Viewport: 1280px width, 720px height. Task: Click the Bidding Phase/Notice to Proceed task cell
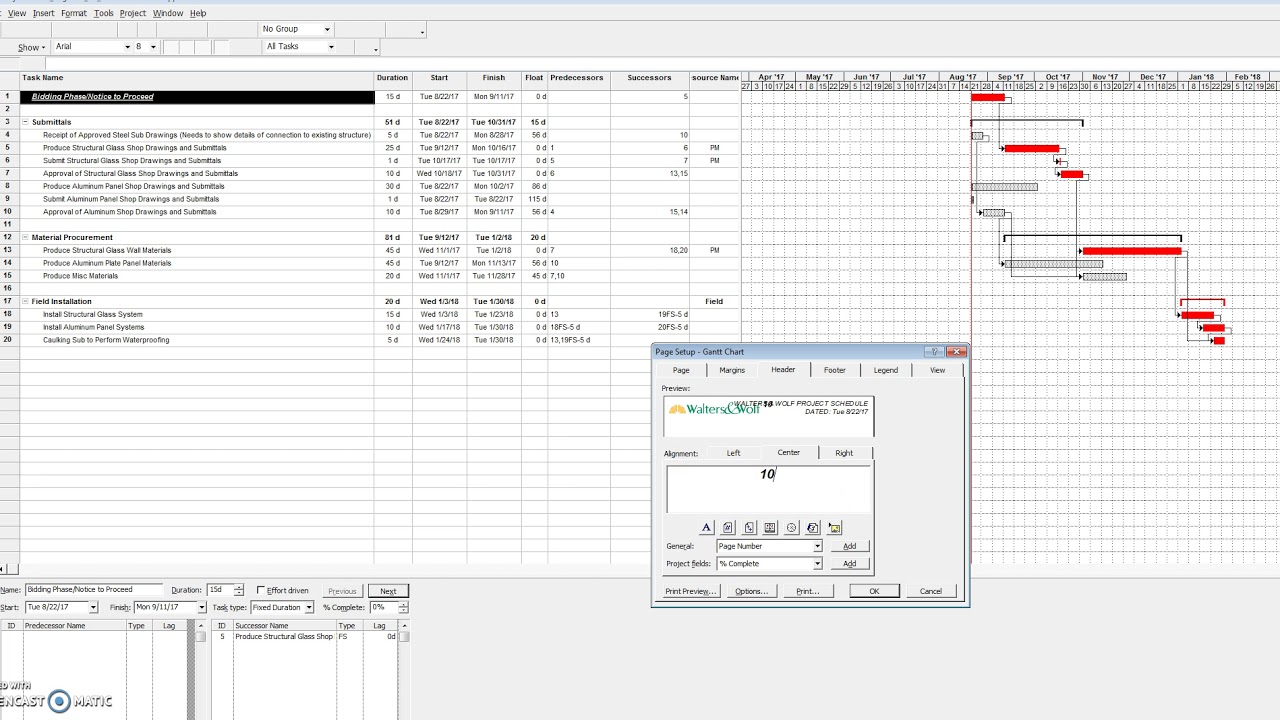tap(197, 97)
